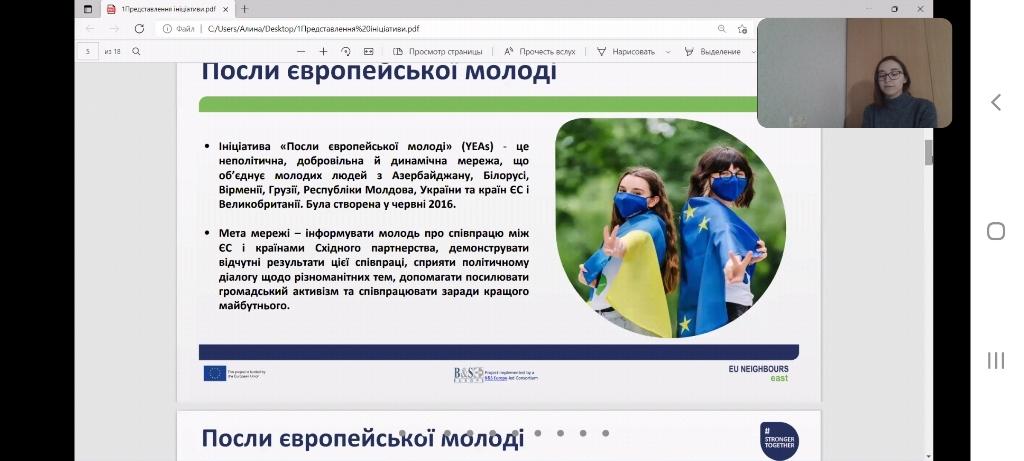Start Прочесть вслух read aloud
This screenshot has width=1024, height=461.
click(540, 51)
